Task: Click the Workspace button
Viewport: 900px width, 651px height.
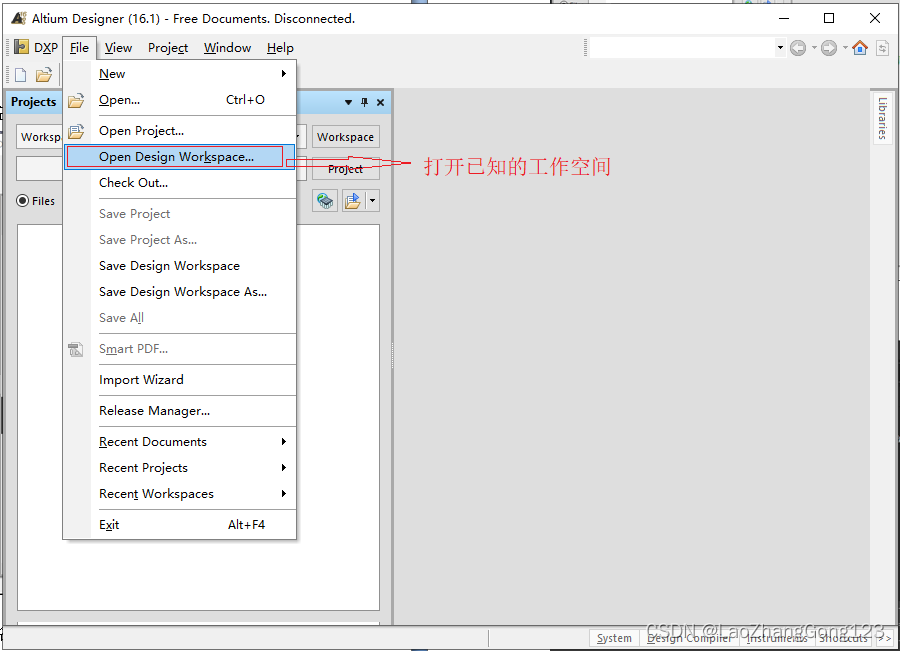Action: click(346, 137)
